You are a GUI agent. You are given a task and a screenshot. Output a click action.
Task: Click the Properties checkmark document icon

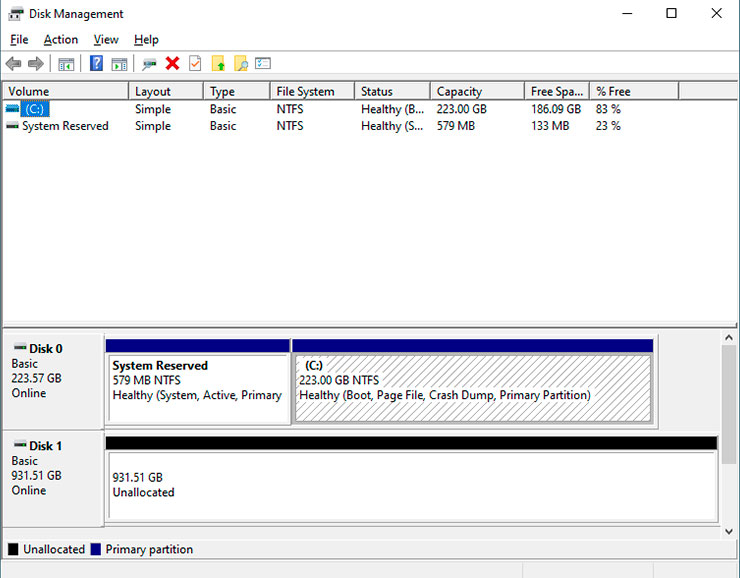click(195, 63)
